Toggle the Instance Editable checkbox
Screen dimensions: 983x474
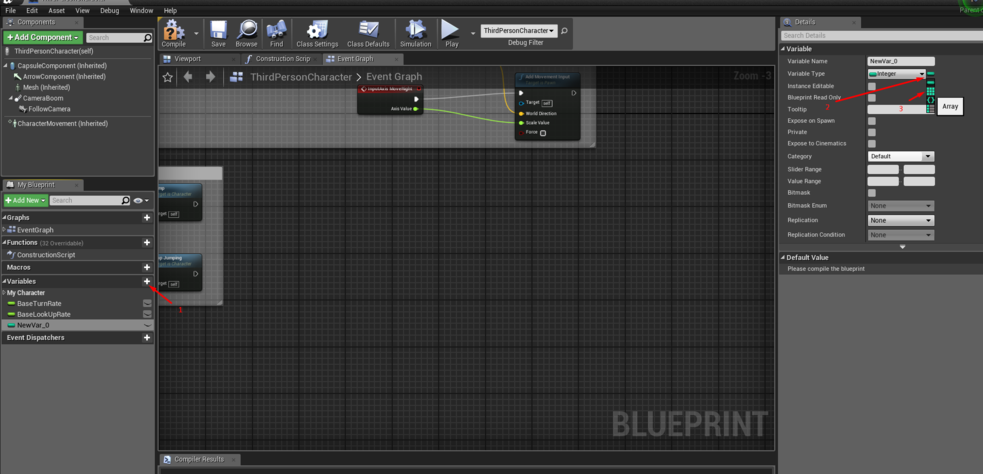pos(871,86)
